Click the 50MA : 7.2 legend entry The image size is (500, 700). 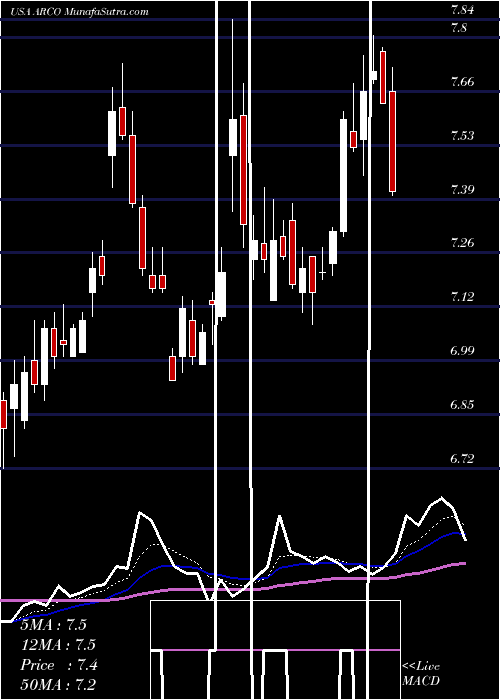[58, 685]
